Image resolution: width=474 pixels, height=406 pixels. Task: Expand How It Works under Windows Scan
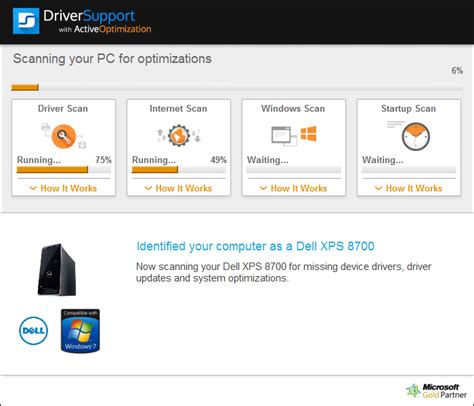[x=293, y=188]
